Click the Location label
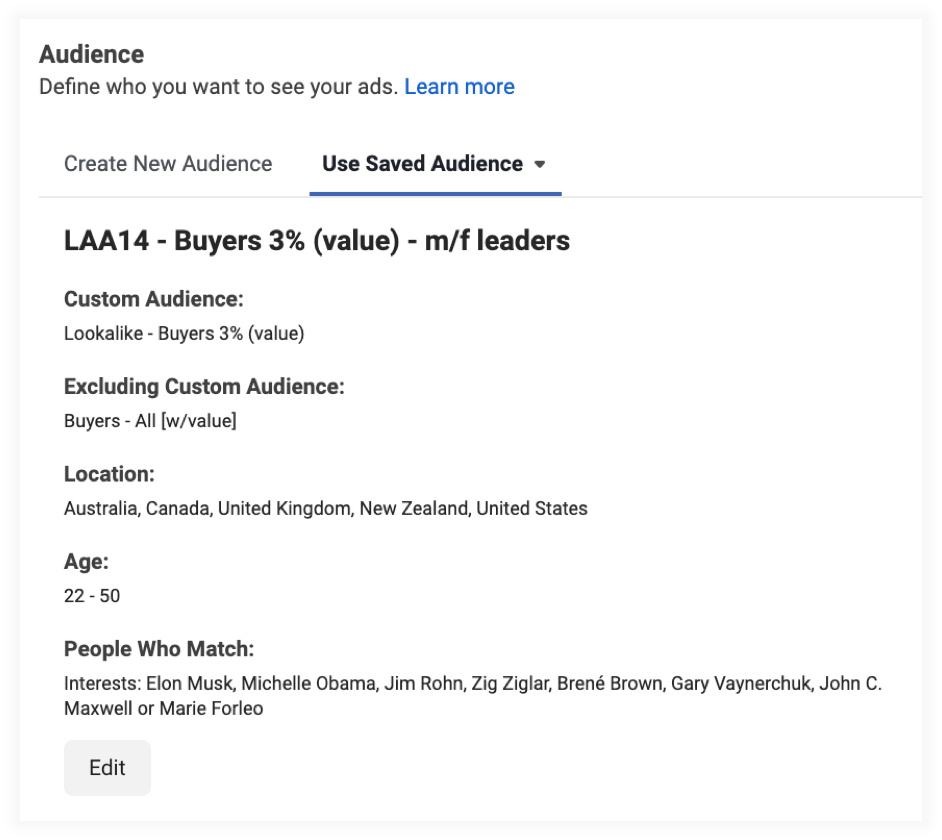 [109, 474]
